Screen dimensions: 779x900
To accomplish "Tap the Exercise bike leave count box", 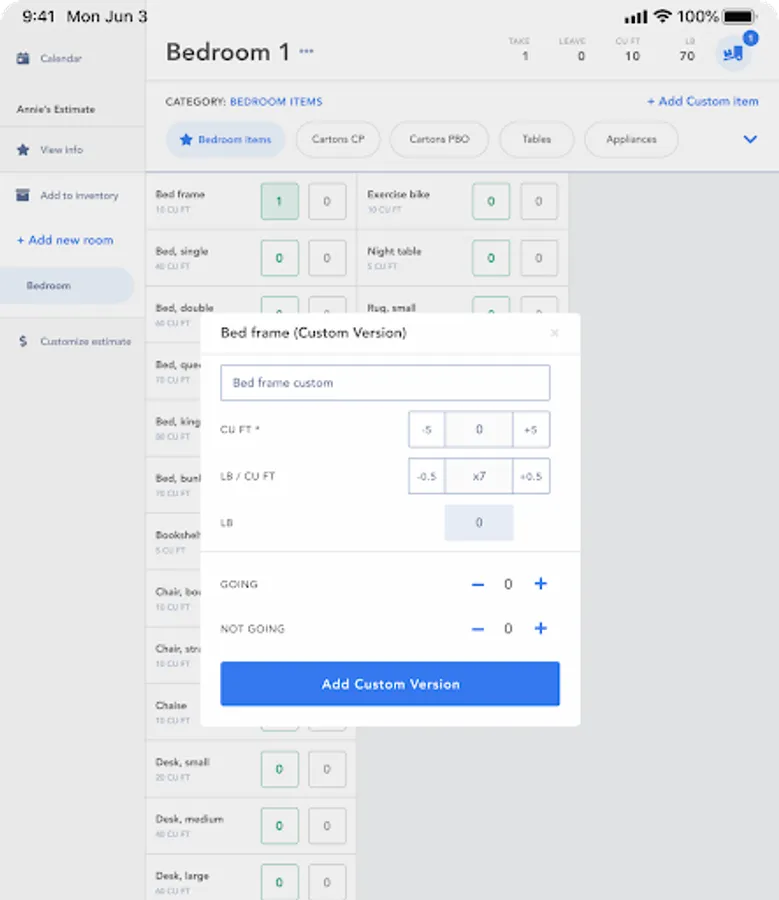I will [538, 201].
